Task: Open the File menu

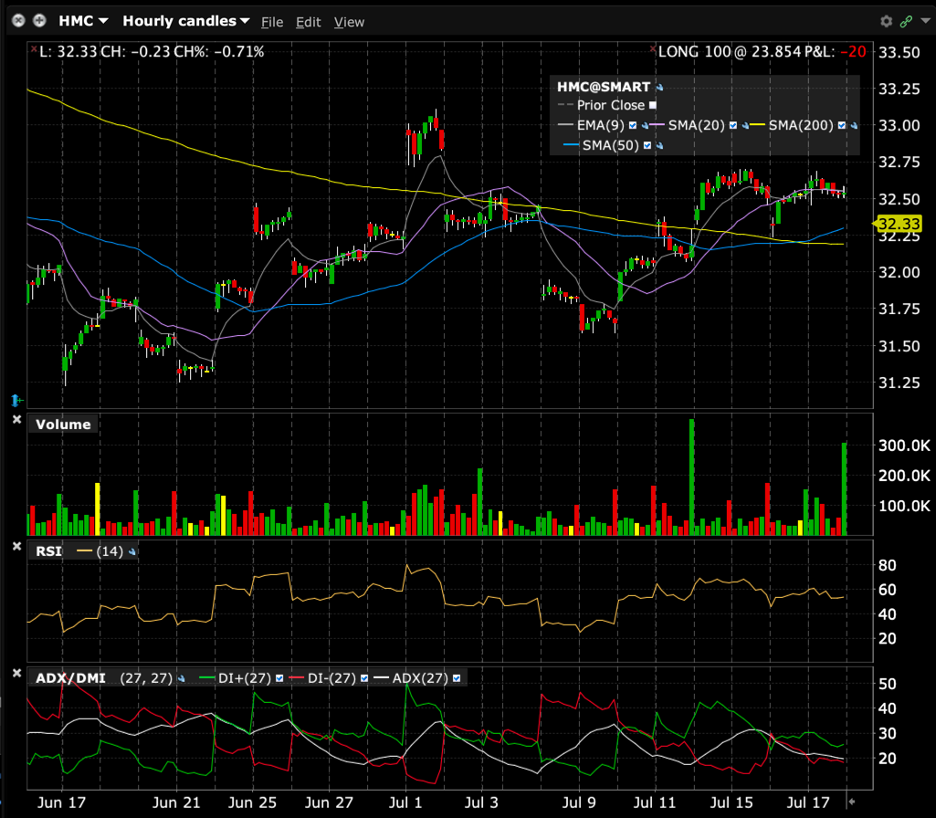Action: tap(272, 22)
